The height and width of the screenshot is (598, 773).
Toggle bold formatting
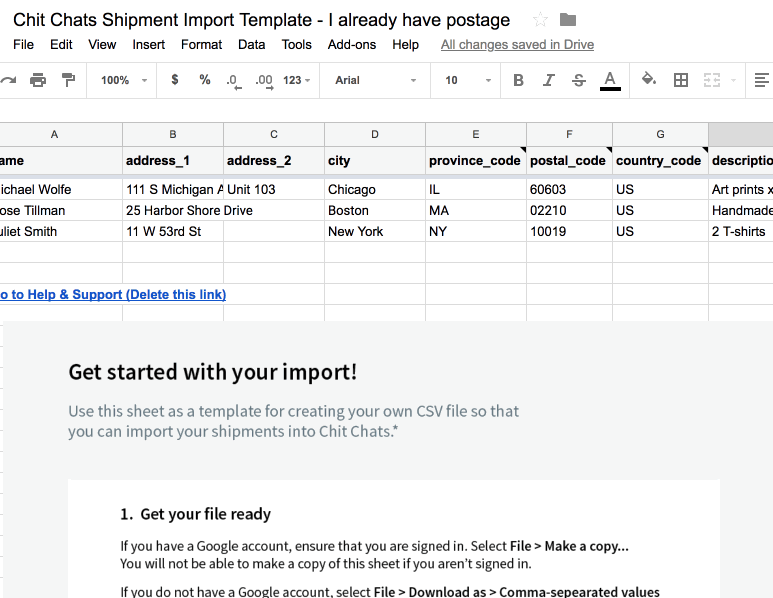518,80
